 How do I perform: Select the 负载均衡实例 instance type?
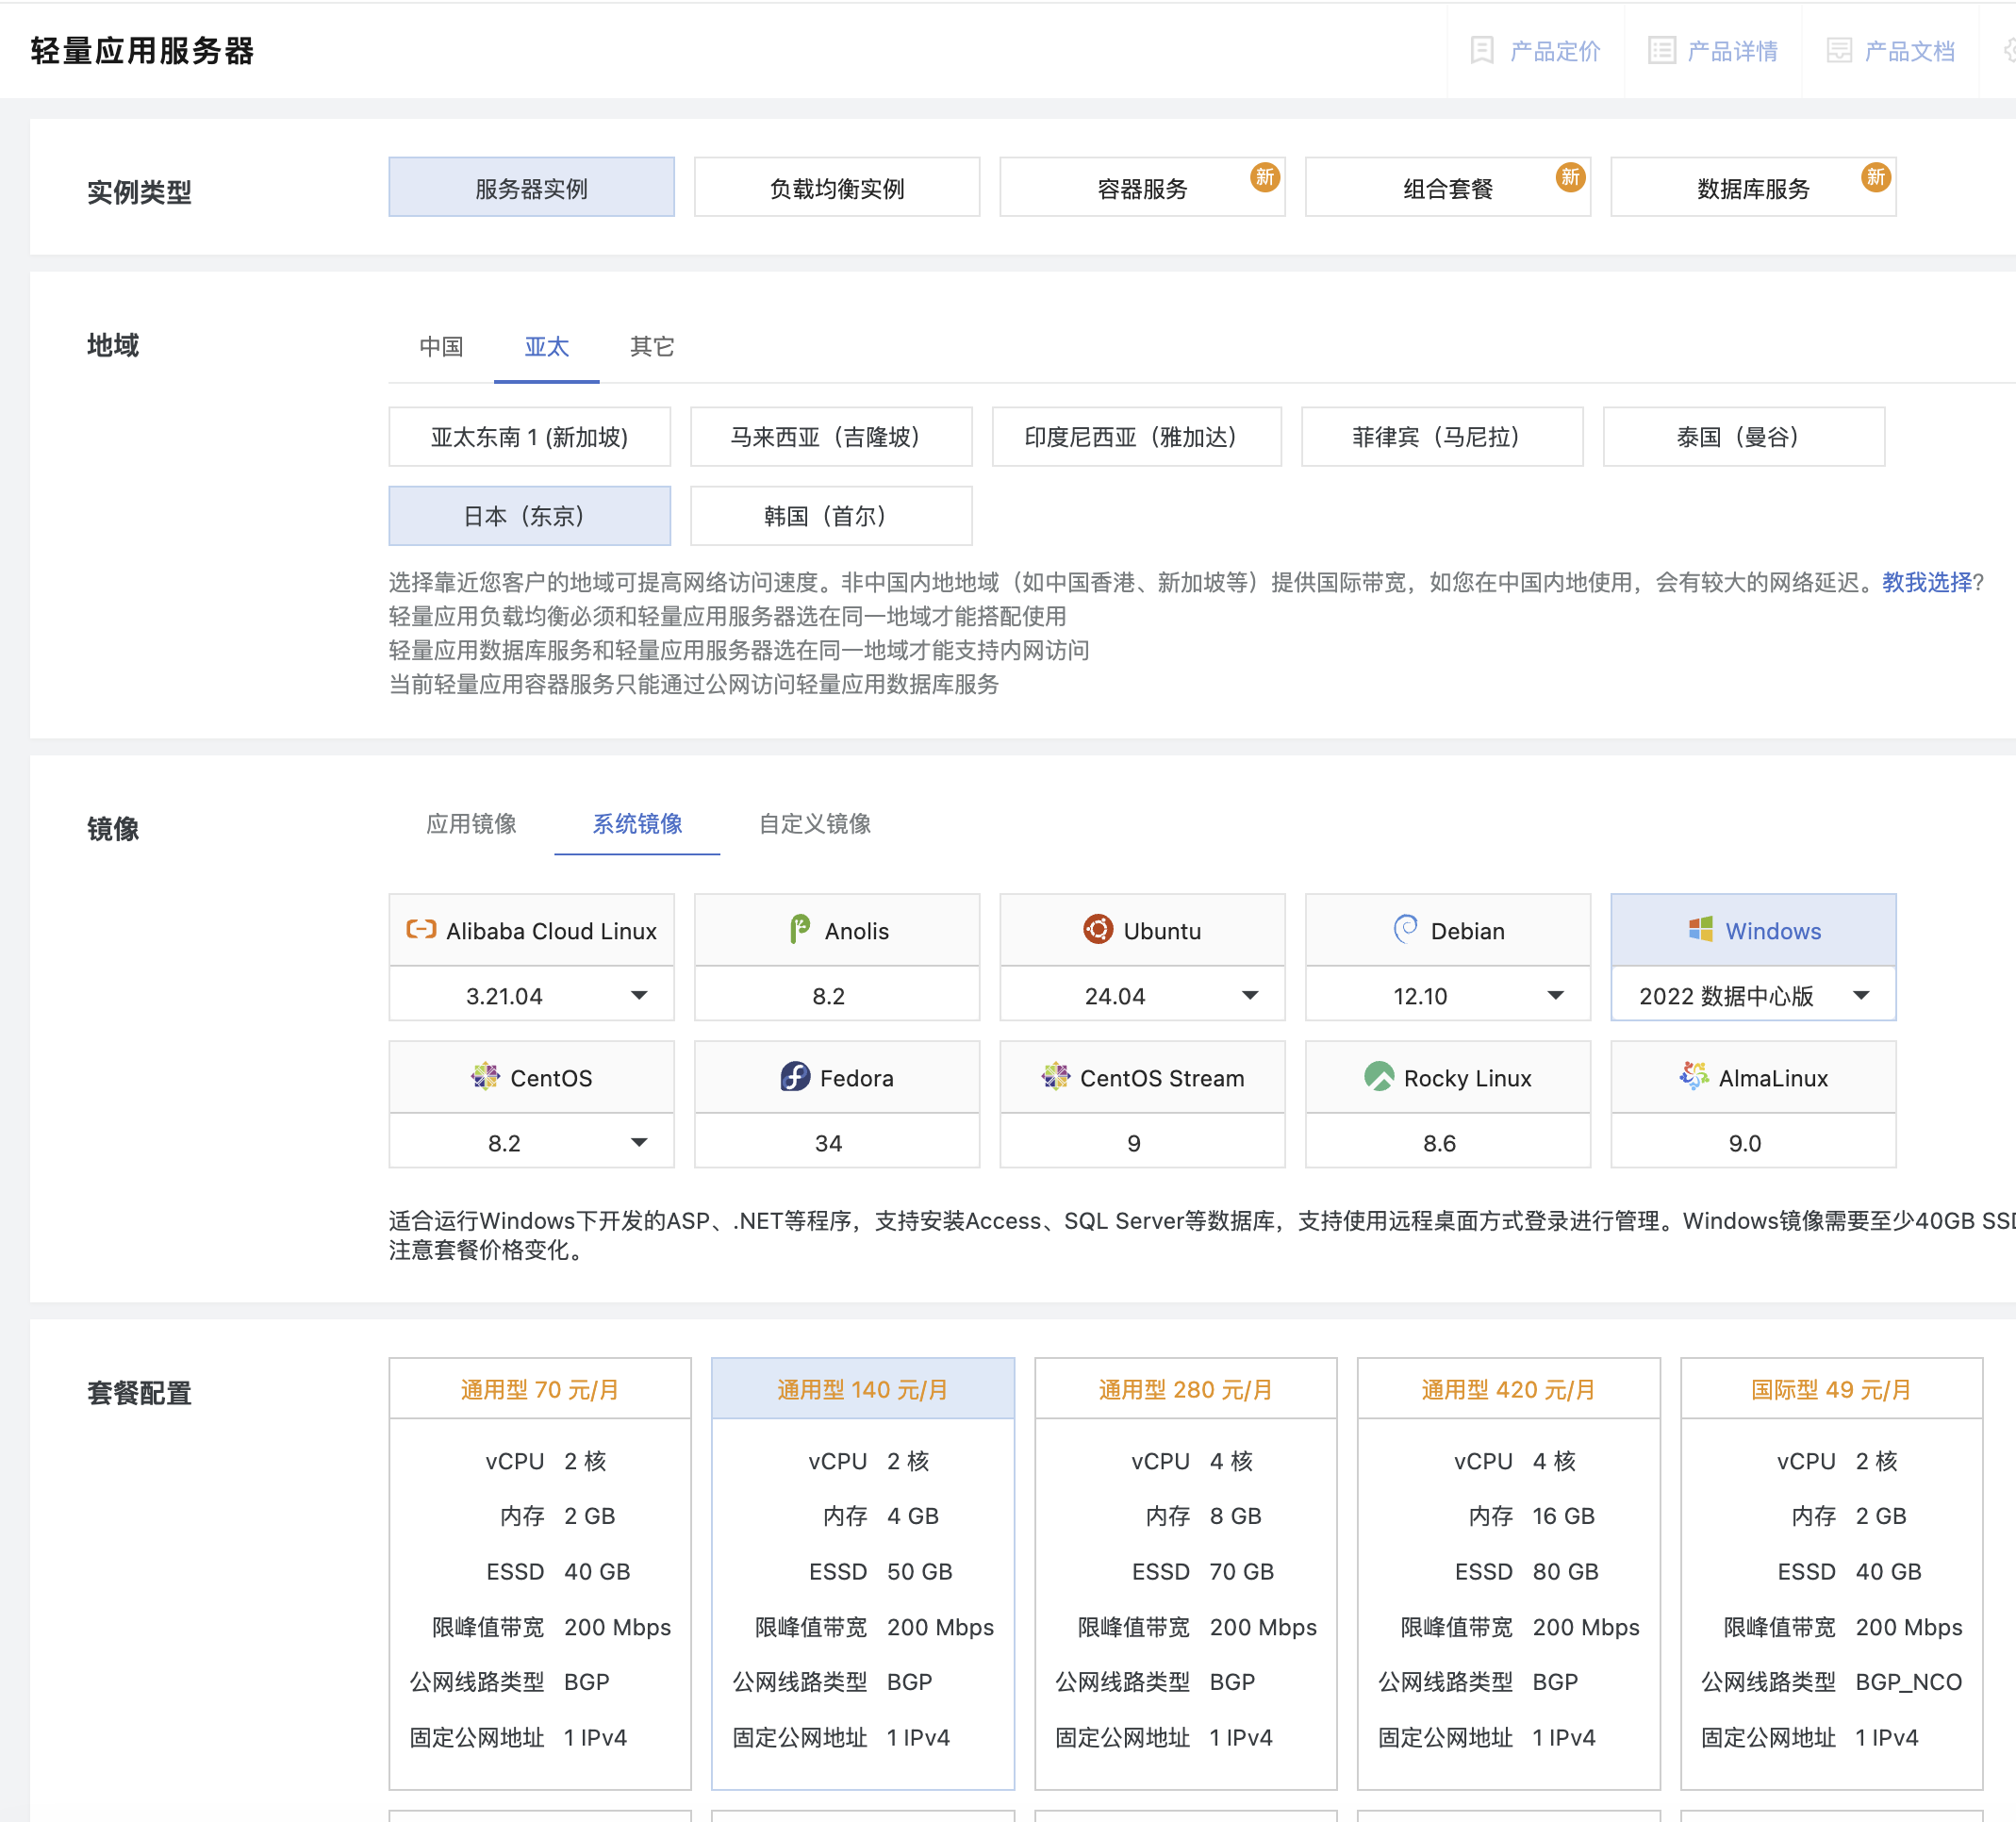[836, 187]
